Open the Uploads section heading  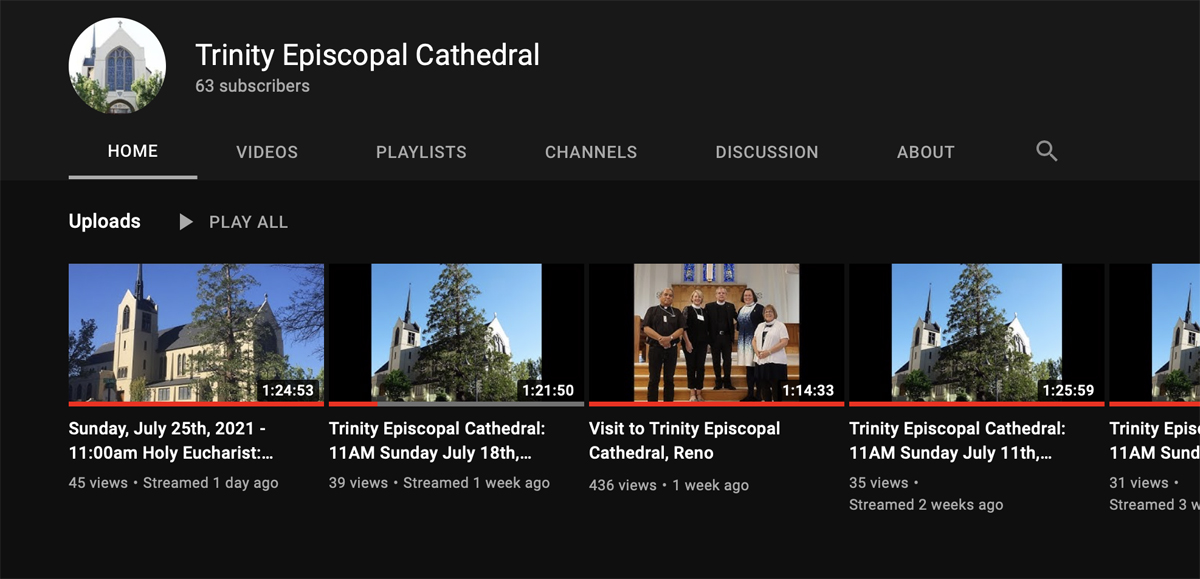click(x=105, y=222)
